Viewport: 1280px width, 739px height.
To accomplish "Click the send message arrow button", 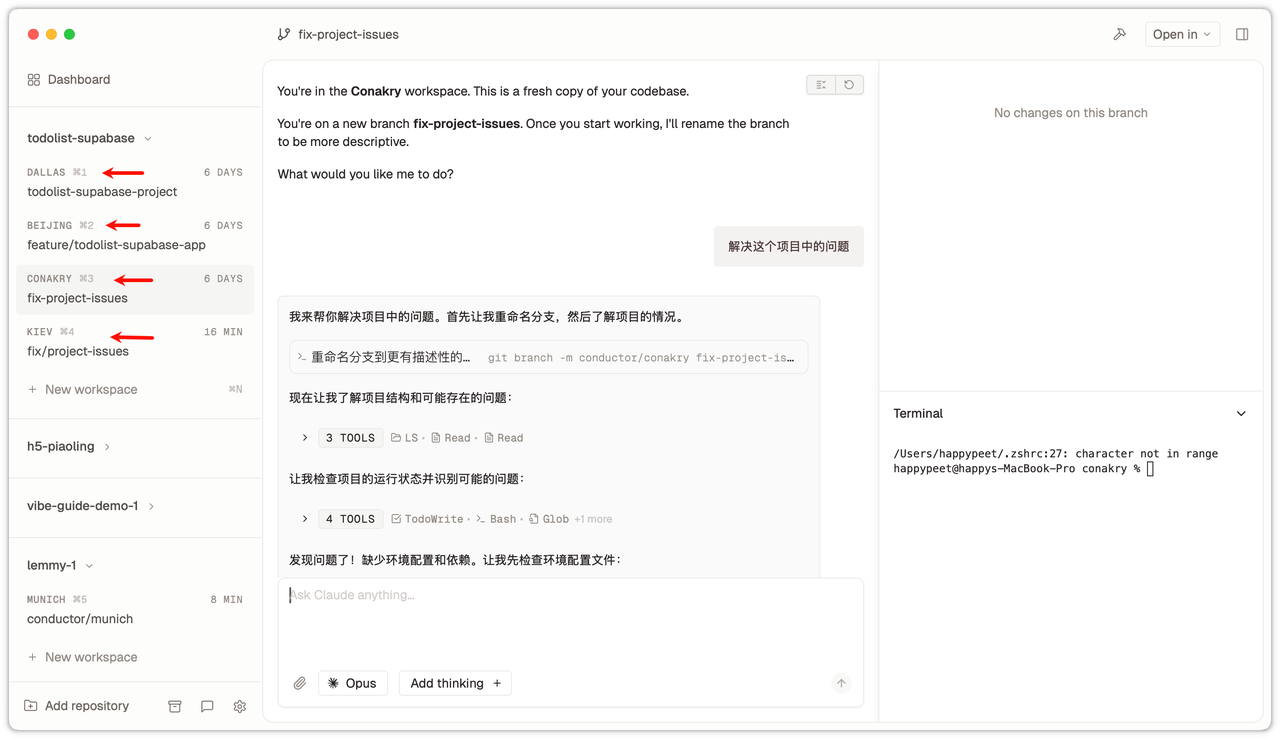I will point(841,683).
